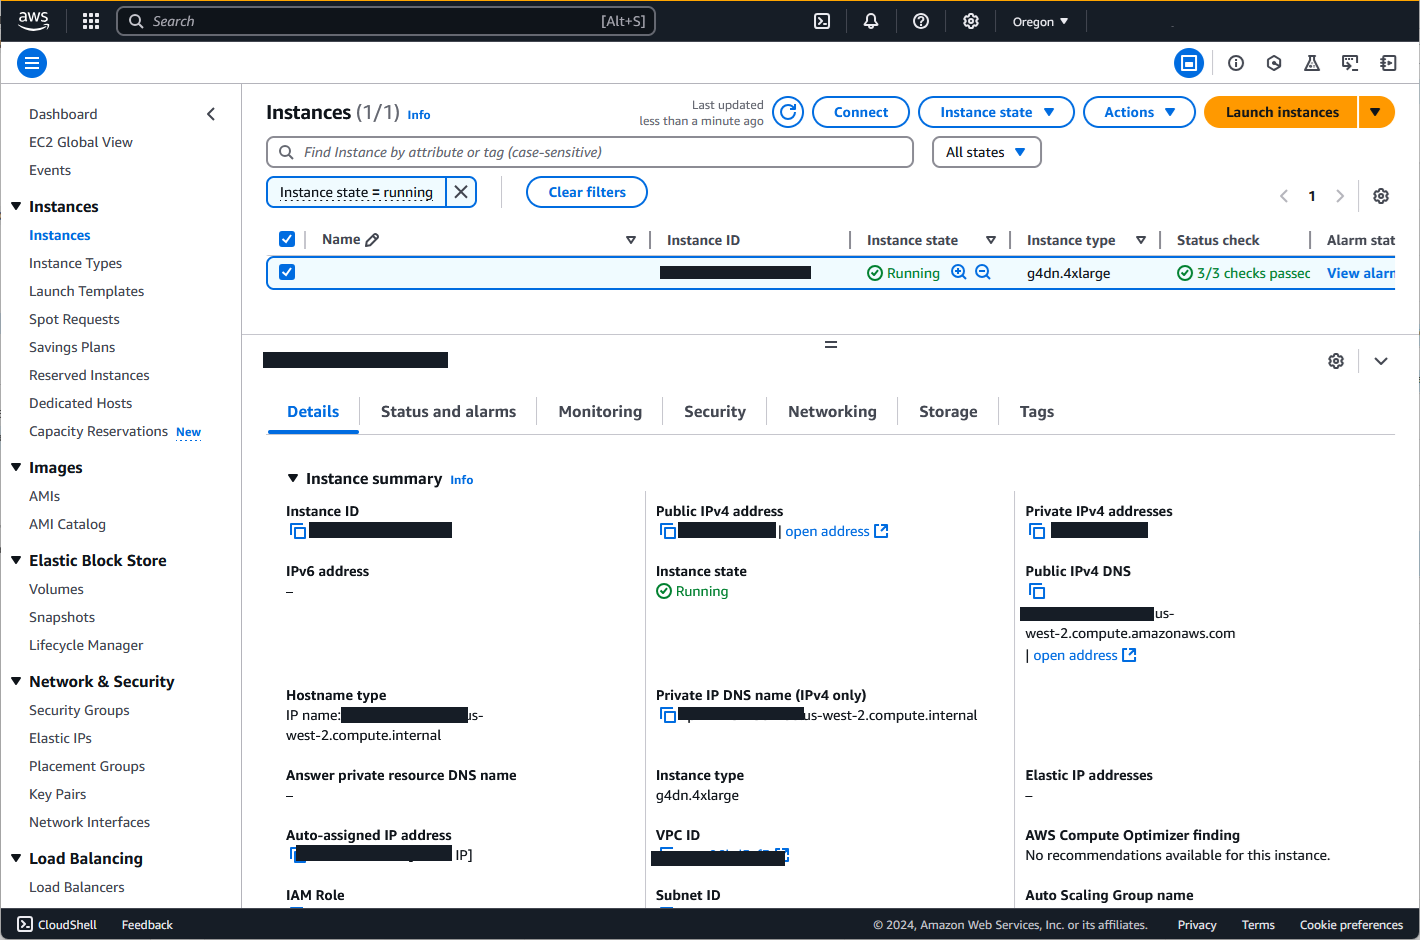Viewport: 1420px width, 940px height.
Task: Sort by Instance type column arrow
Action: pyautogui.click(x=1141, y=240)
